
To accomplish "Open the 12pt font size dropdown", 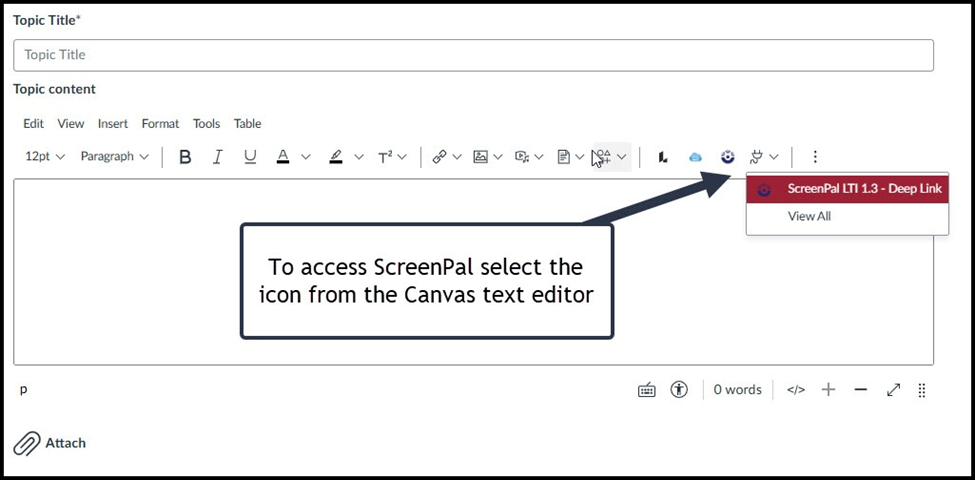I will pyautogui.click(x=44, y=157).
